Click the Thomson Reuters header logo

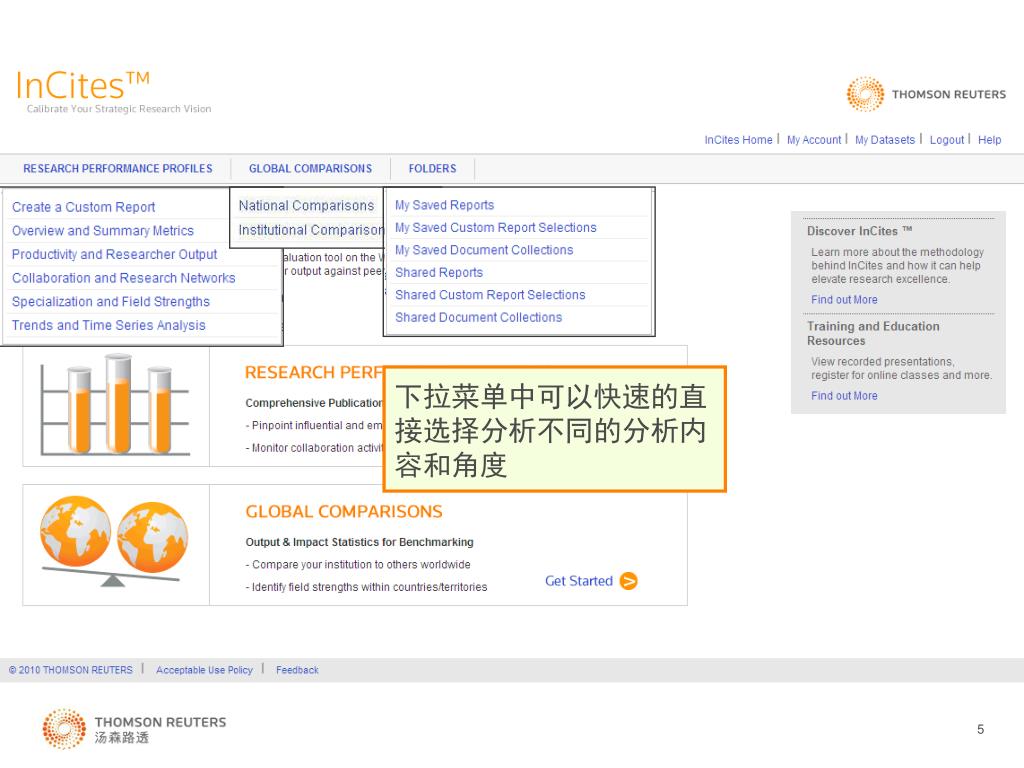click(926, 94)
